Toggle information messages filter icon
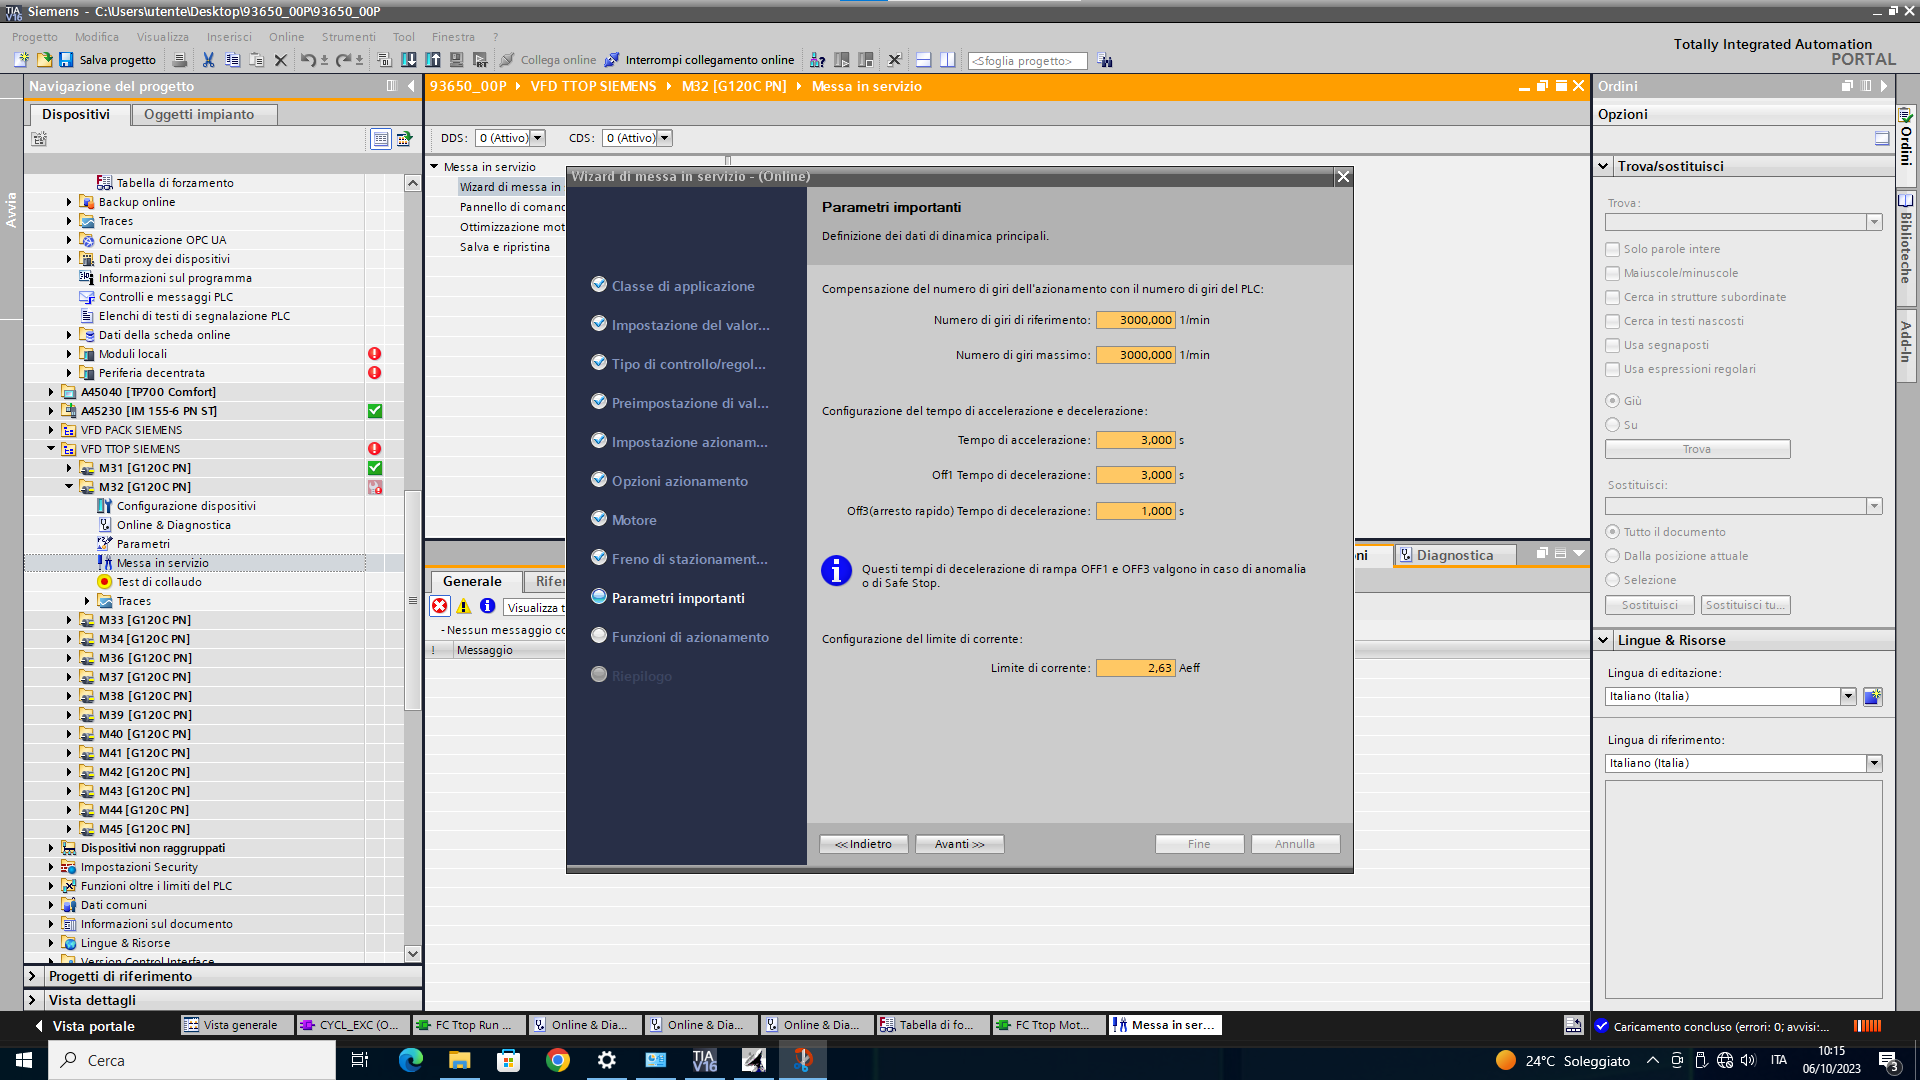 pos(488,606)
